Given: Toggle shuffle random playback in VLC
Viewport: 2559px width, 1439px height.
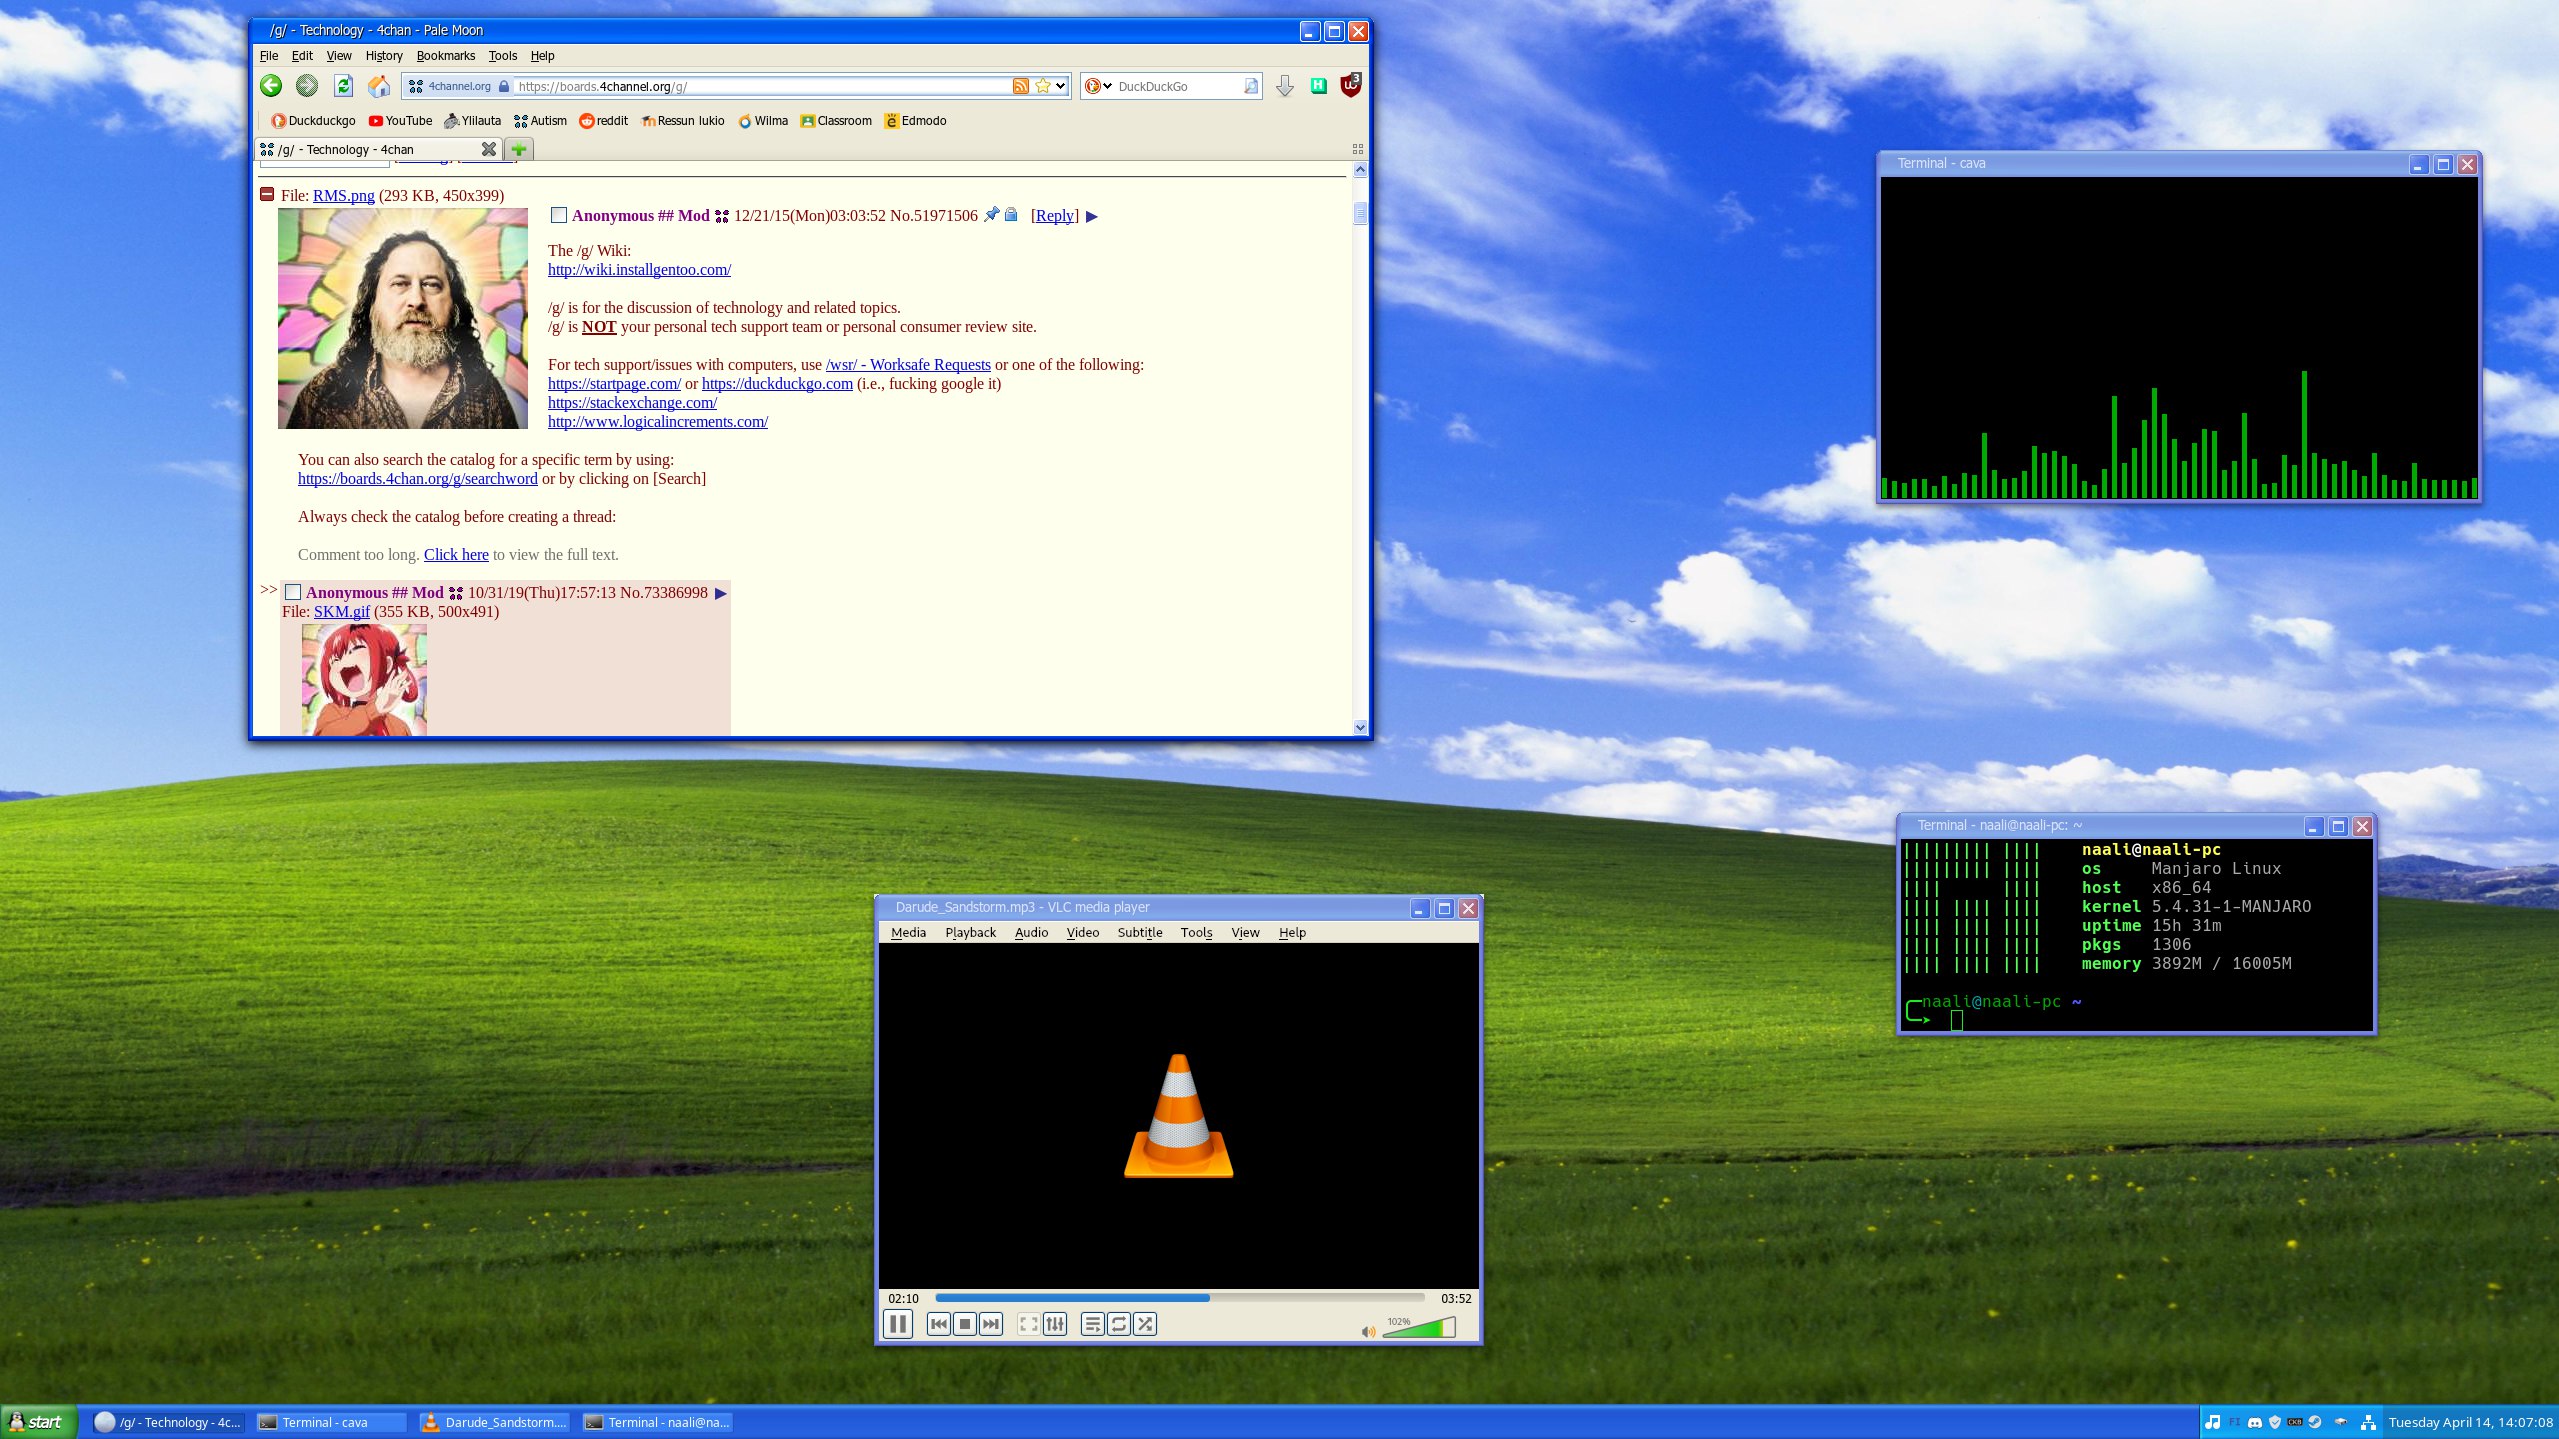Looking at the screenshot, I should 1145,1324.
